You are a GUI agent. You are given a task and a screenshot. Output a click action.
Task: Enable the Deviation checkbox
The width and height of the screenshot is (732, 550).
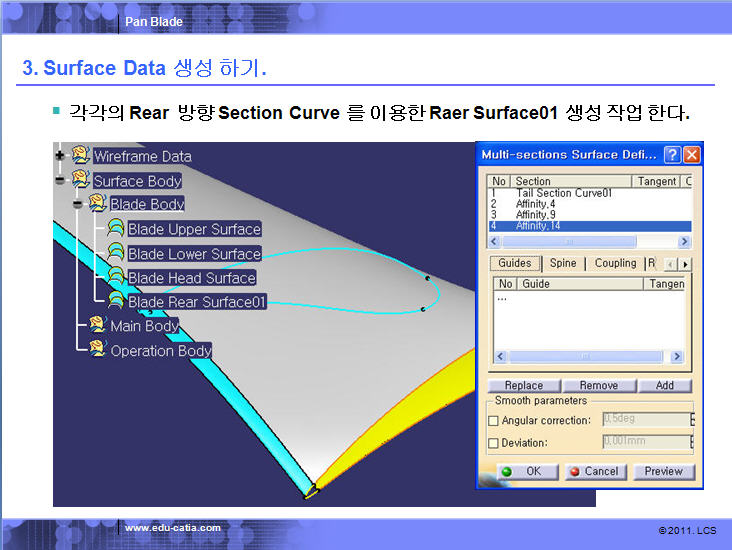(493, 443)
